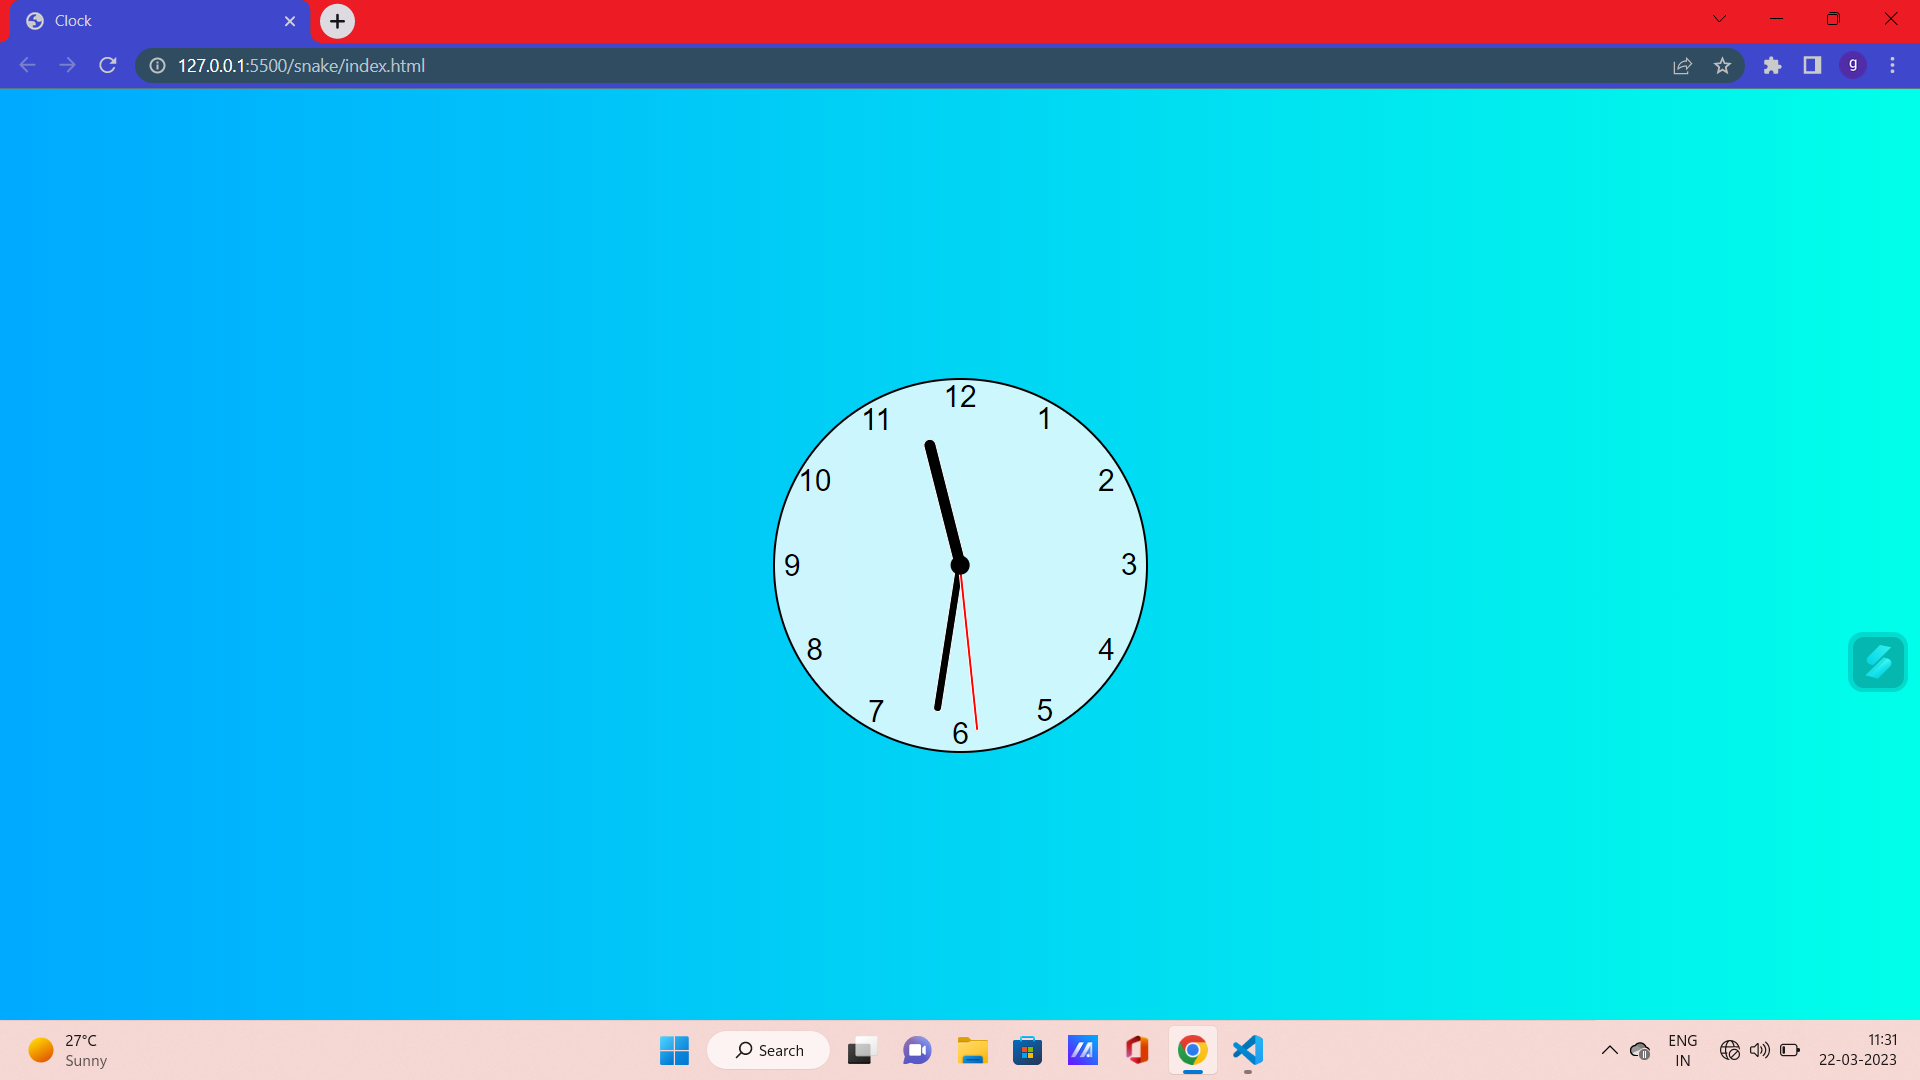
Task: Open the Windows Start menu
Action: click(x=674, y=1050)
